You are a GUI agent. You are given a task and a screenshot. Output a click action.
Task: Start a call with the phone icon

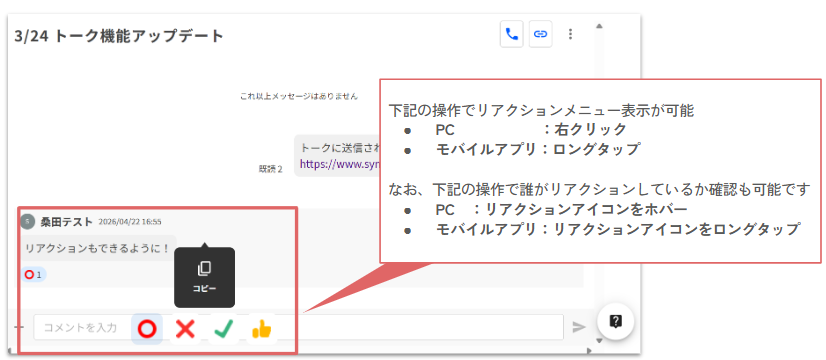511,34
